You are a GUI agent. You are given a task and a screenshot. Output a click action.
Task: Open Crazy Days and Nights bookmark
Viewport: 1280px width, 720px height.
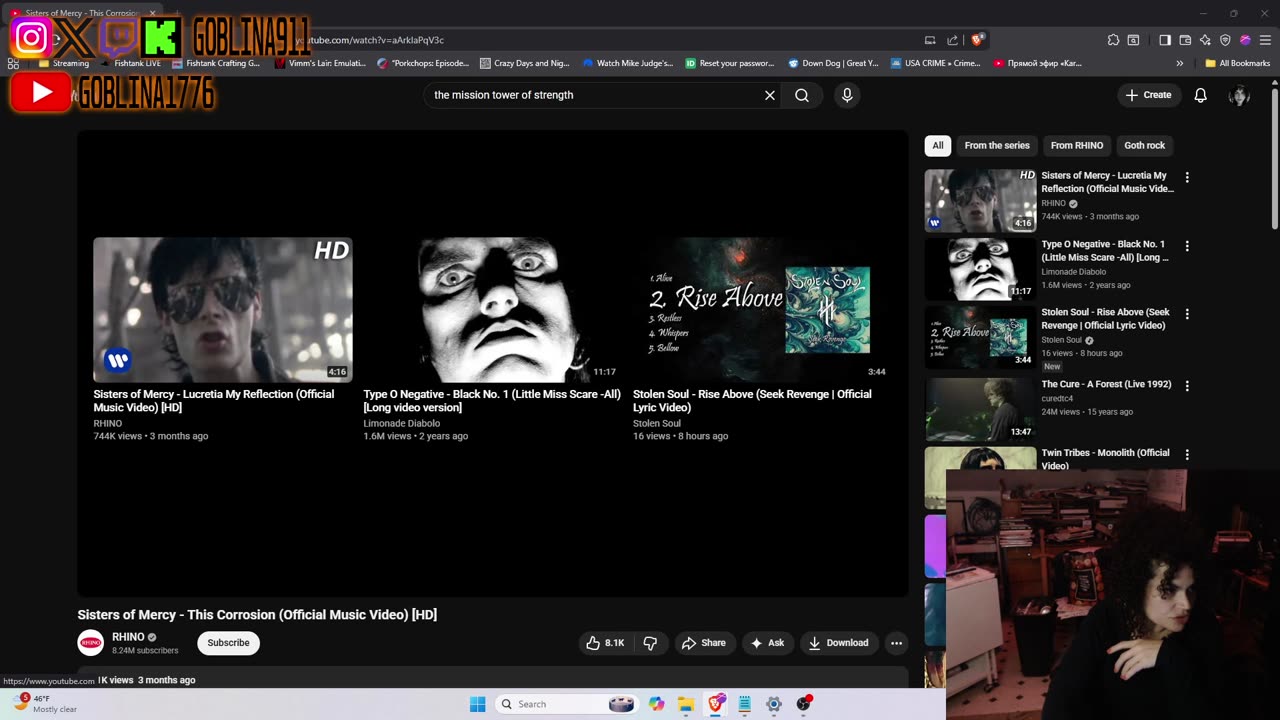tap(525, 63)
